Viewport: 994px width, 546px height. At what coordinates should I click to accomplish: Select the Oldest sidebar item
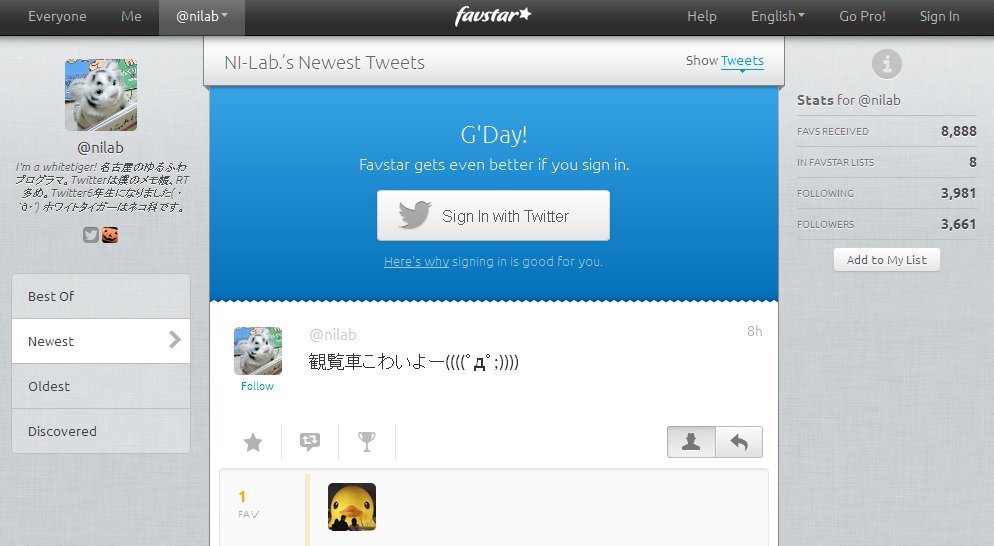(x=101, y=386)
